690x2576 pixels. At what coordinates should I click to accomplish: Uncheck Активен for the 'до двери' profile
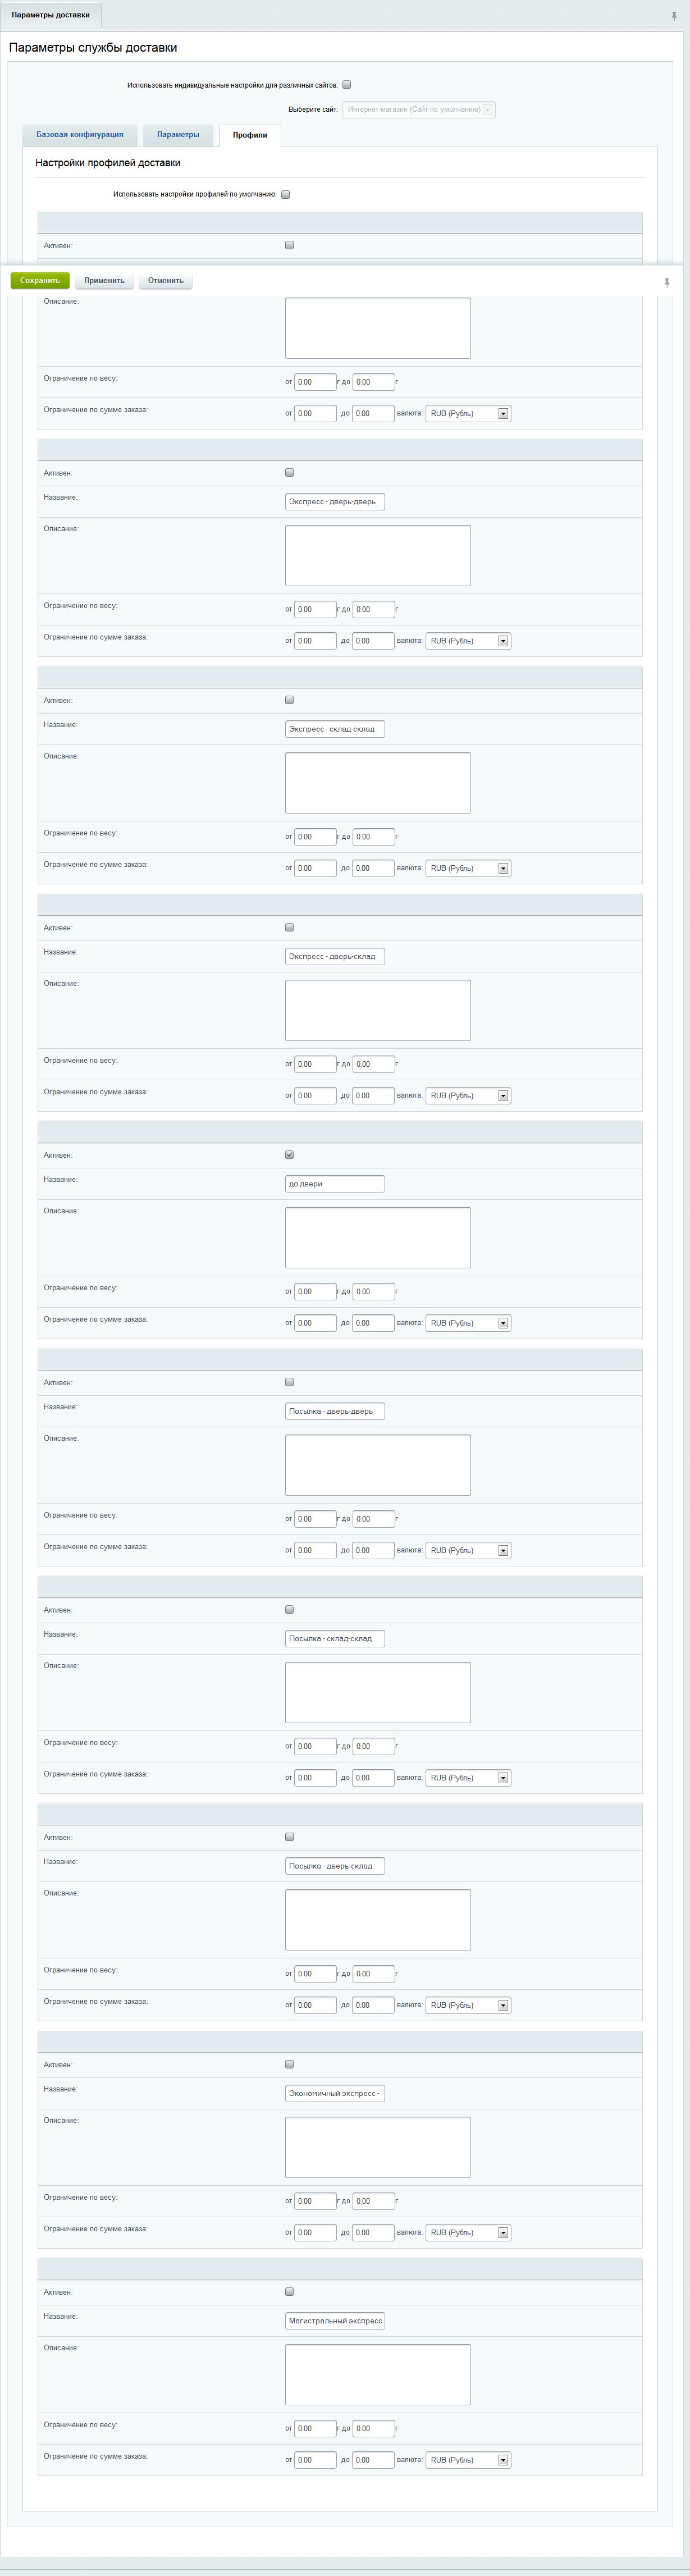click(290, 1155)
